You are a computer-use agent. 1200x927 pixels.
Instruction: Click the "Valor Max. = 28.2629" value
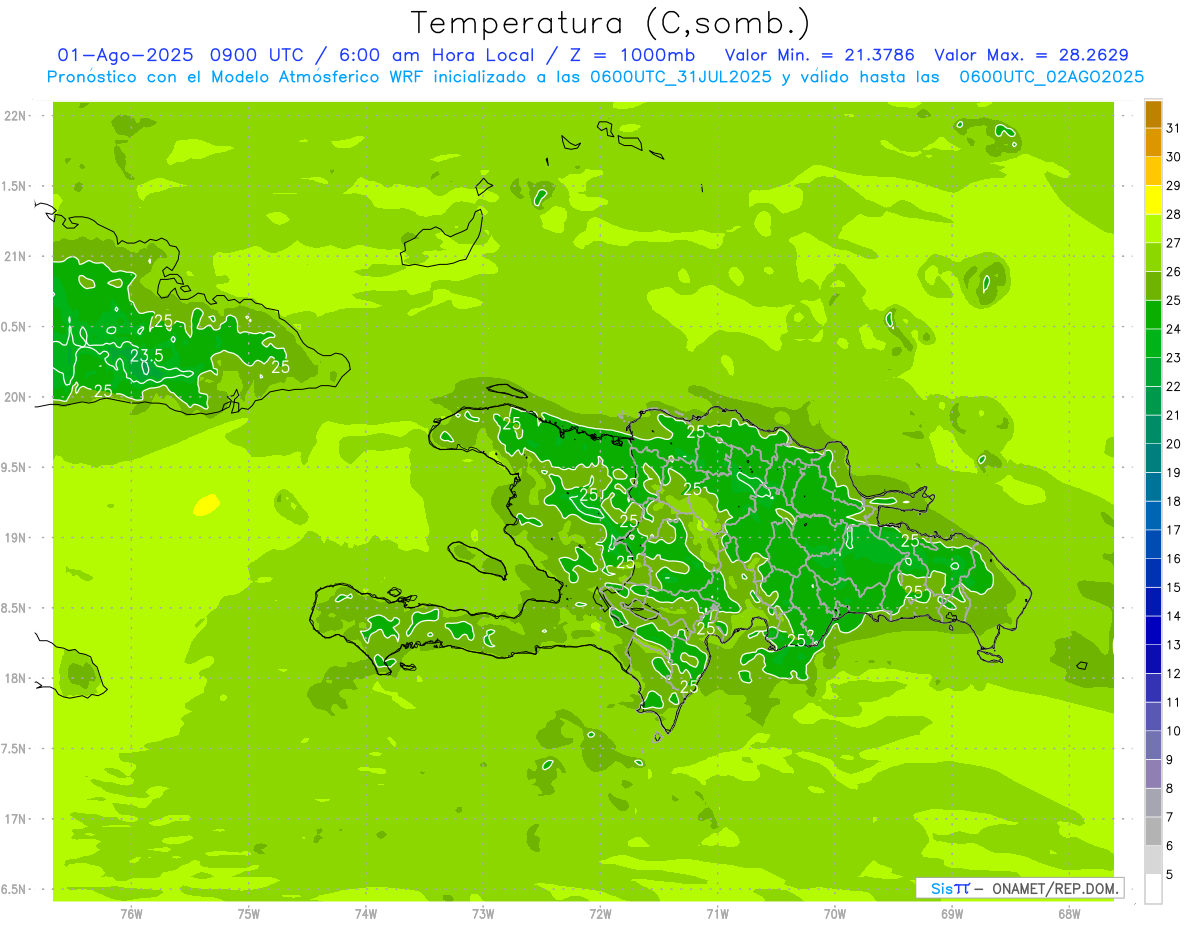(1031, 55)
